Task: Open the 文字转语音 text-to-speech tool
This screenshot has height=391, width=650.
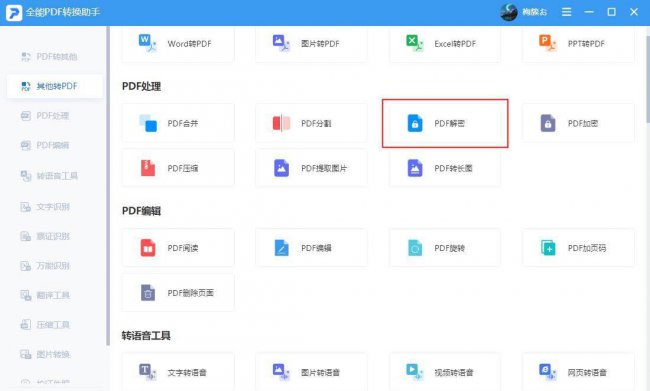Action: [178, 372]
